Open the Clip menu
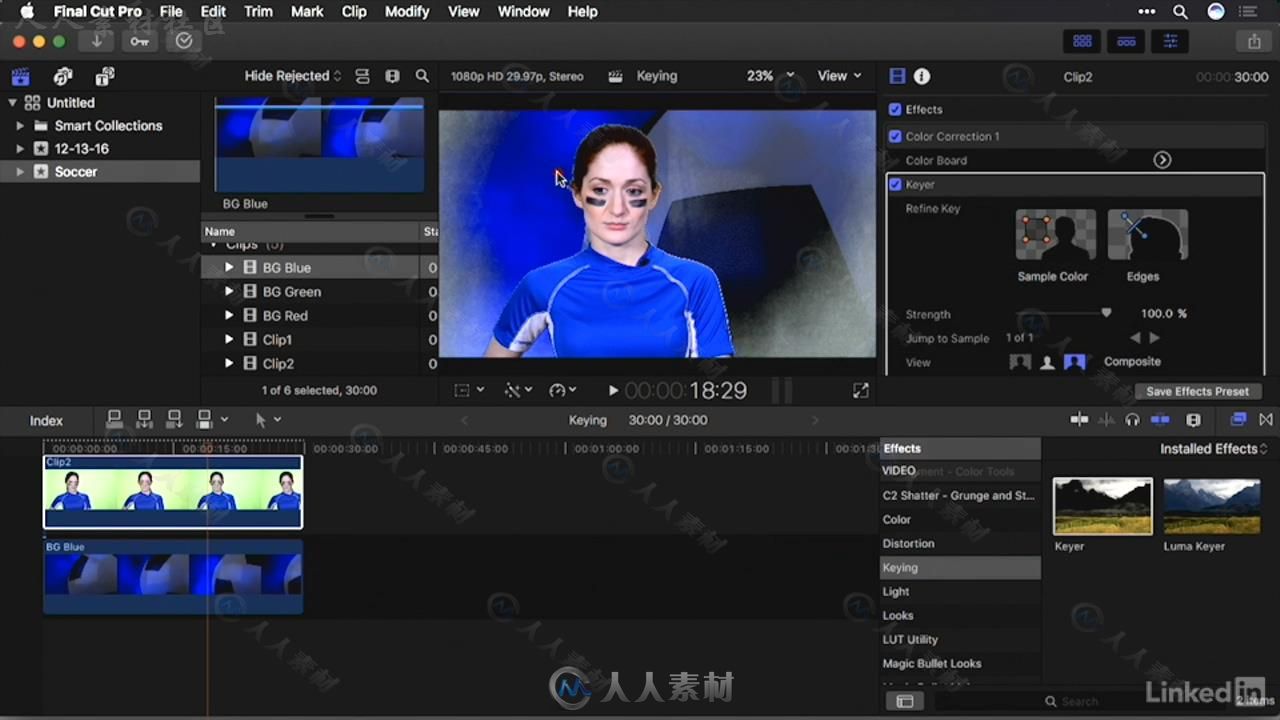The image size is (1280, 720). click(354, 12)
